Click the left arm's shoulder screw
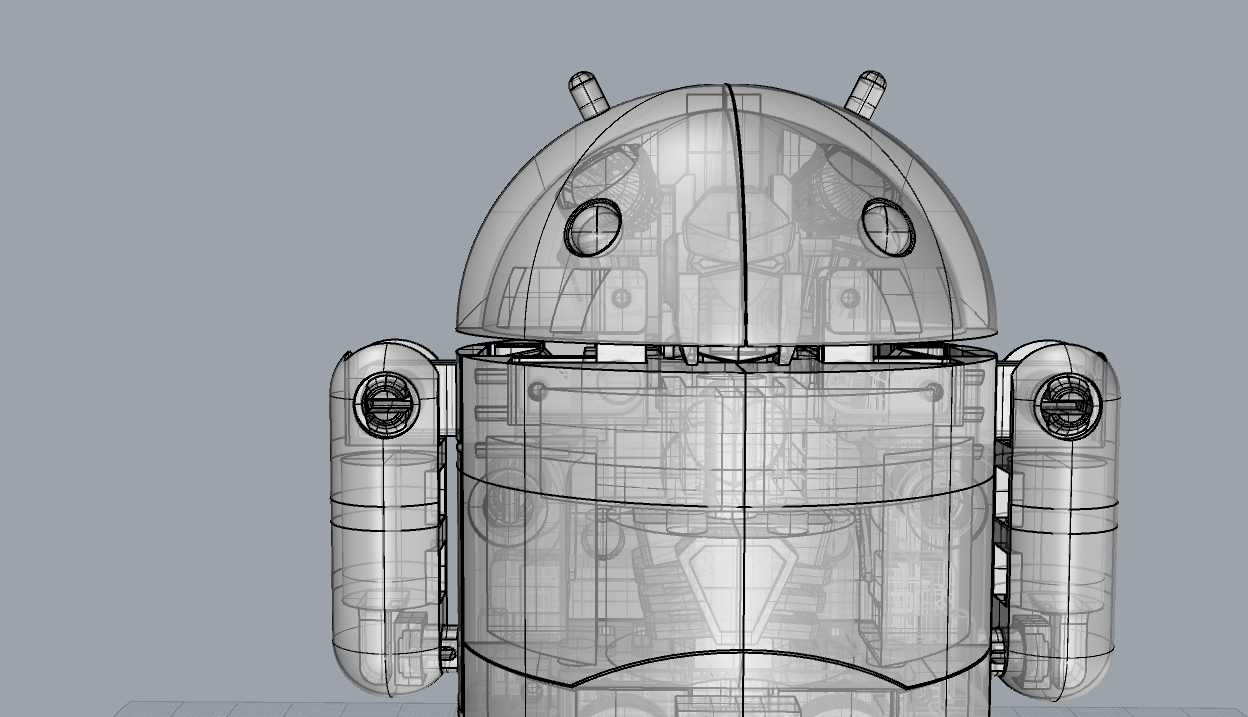Image resolution: width=1248 pixels, height=717 pixels. [x=387, y=405]
